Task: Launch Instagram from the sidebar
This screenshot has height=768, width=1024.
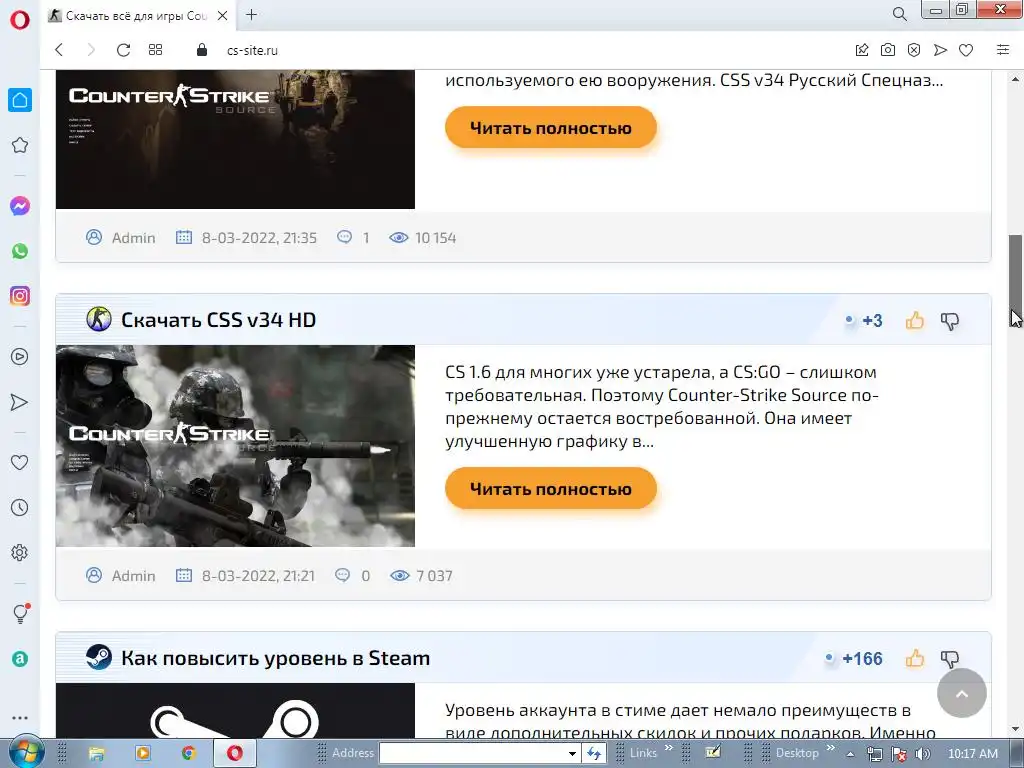Action: pyautogui.click(x=20, y=296)
